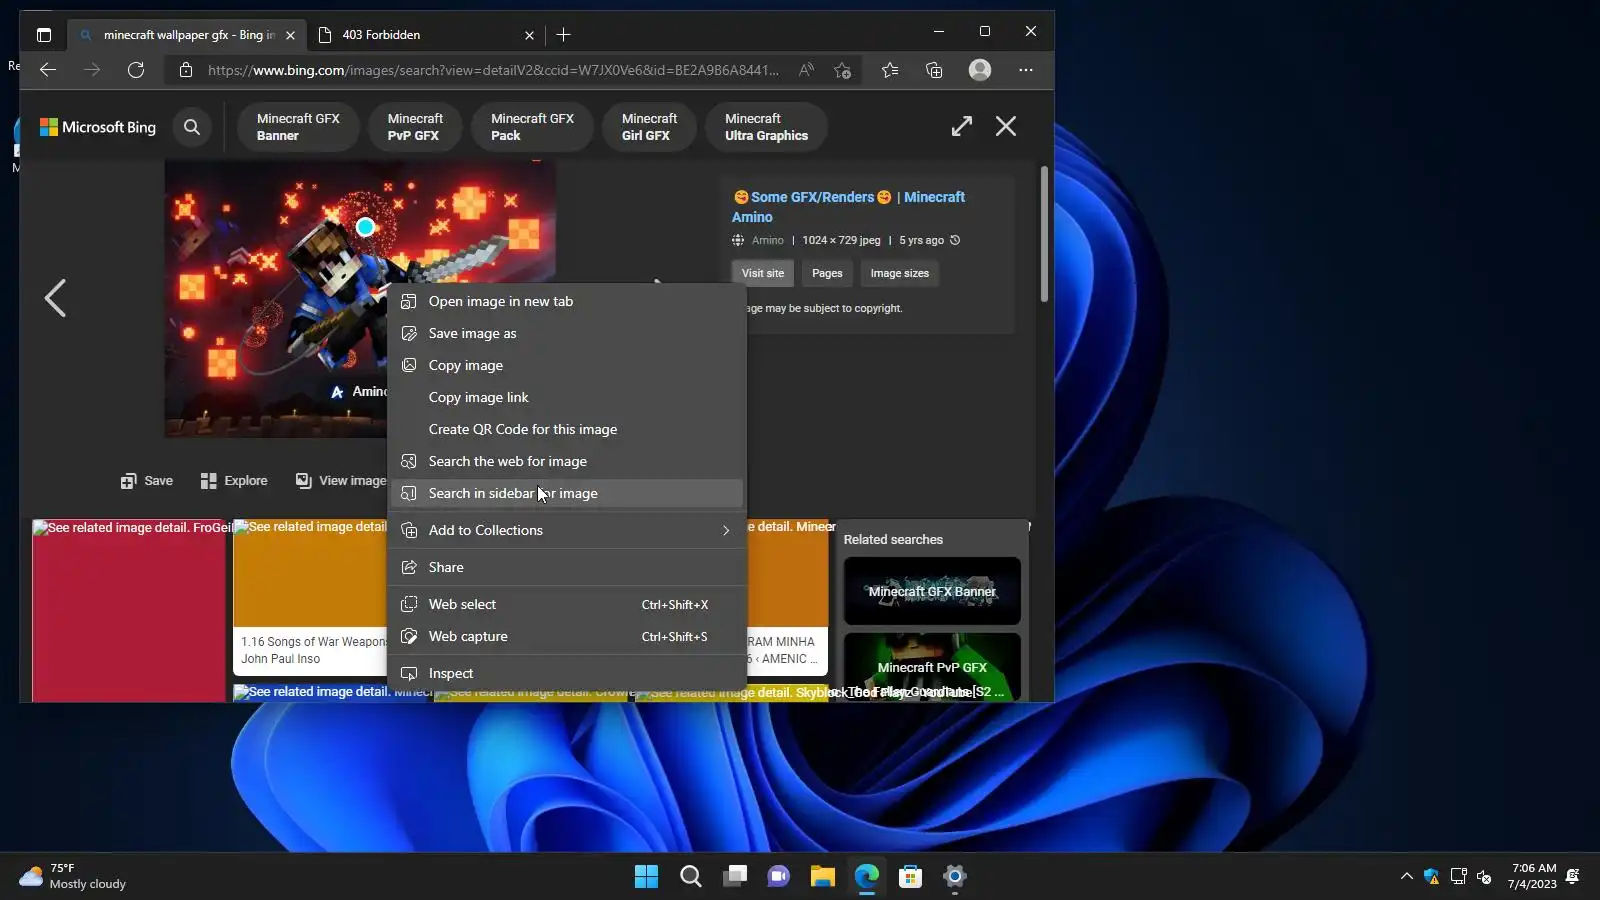
Task: Click the Explore button below image
Action: [234, 481]
